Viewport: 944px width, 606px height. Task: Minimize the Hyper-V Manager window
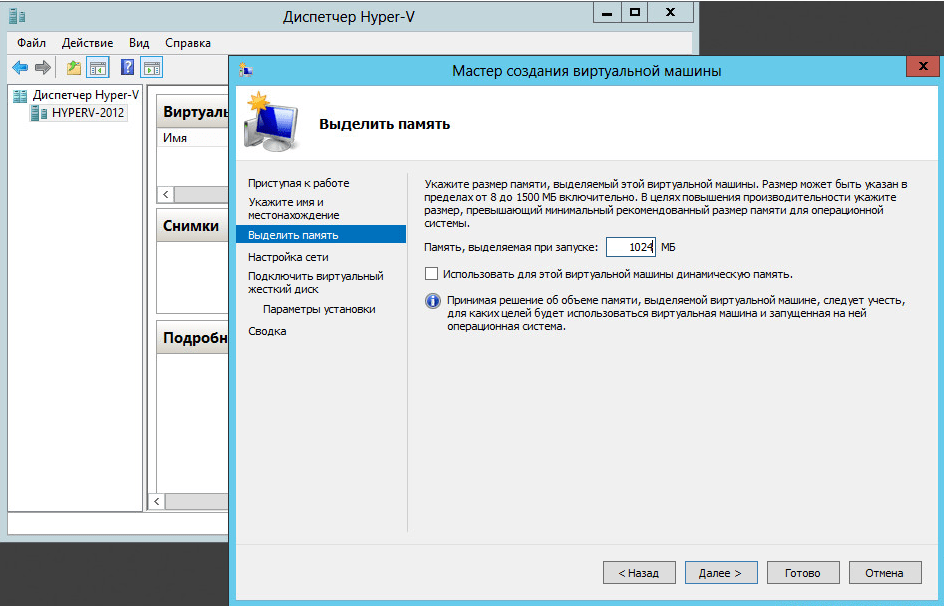[x=607, y=13]
